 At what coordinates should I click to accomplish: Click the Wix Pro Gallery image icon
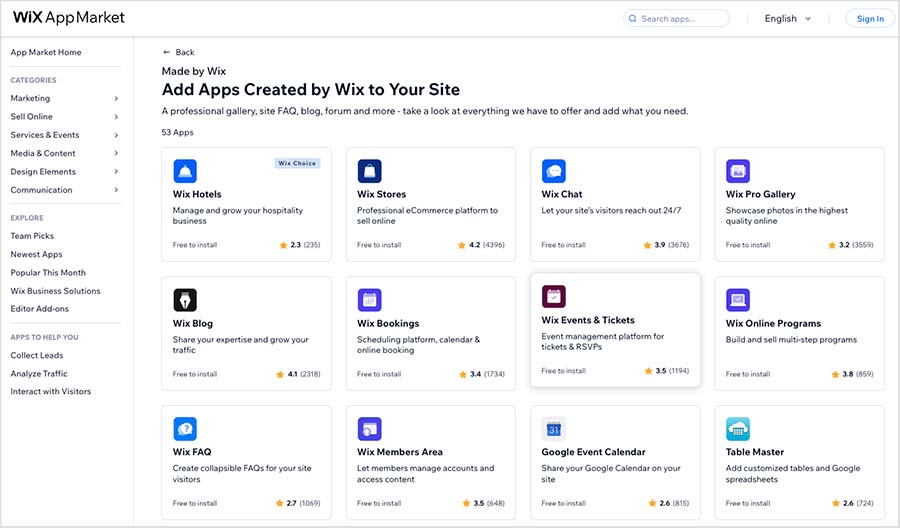(738, 171)
